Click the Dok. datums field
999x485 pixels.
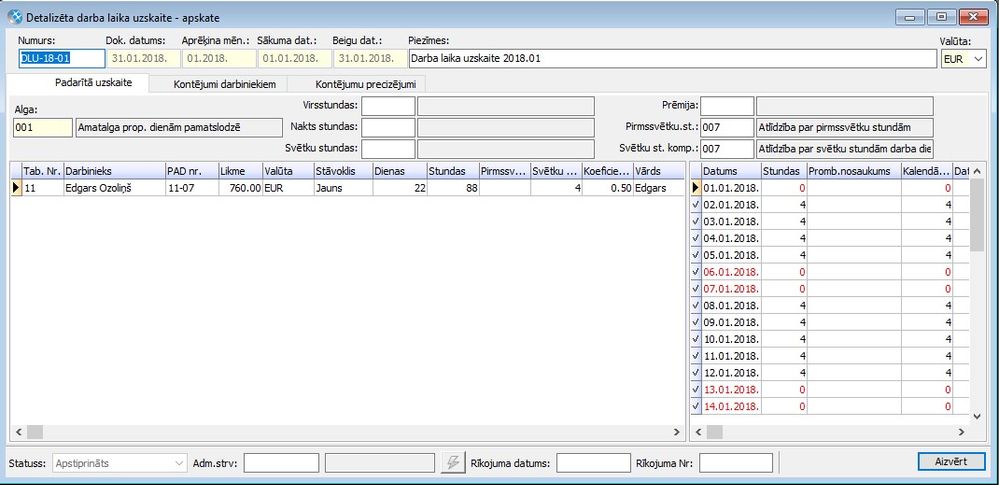tap(143, 59)
